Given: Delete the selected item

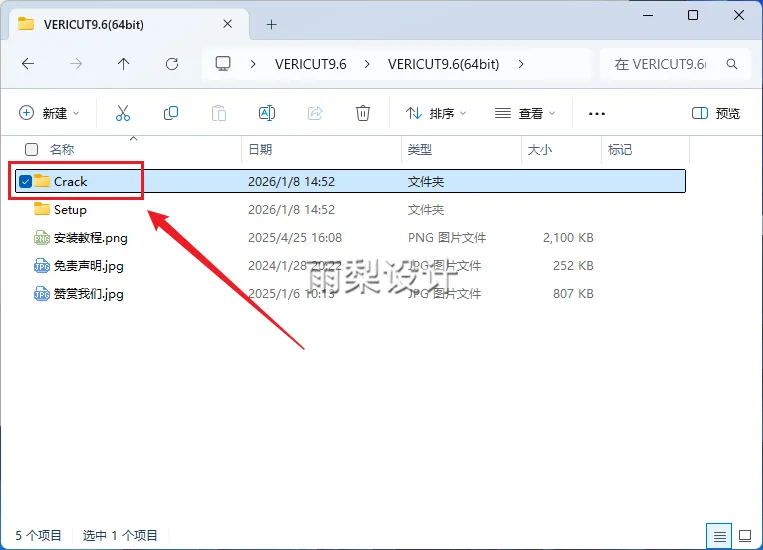Looking at the screenshot, I should coord(363,113).
